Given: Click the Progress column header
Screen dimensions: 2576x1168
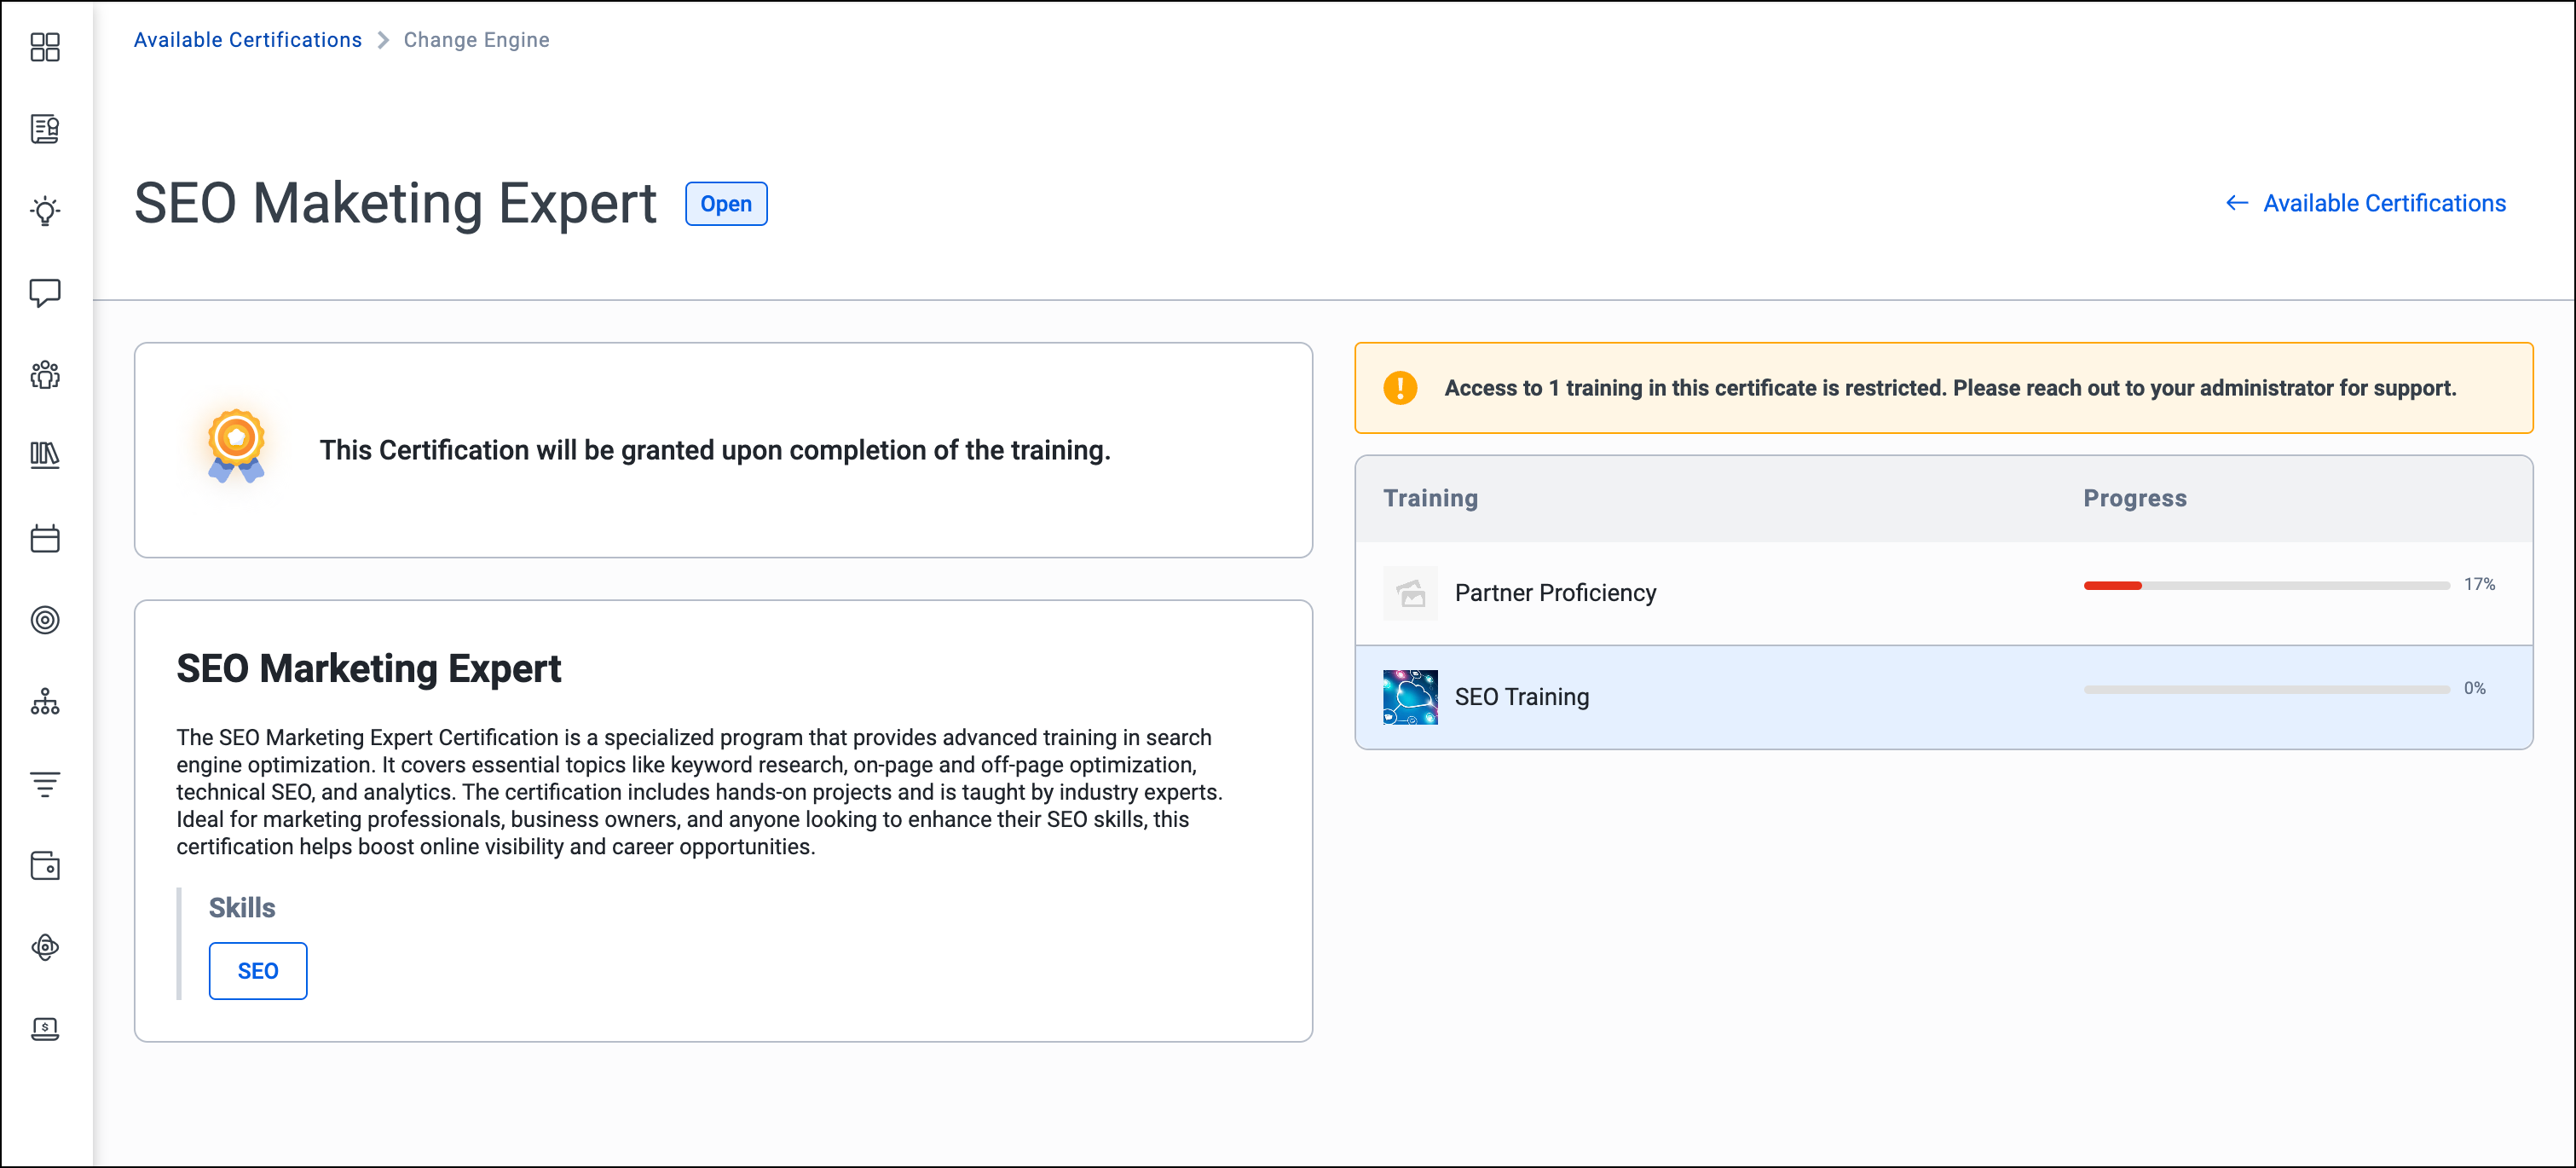Looking at the screenshot, I should [x=2135, y=498].
